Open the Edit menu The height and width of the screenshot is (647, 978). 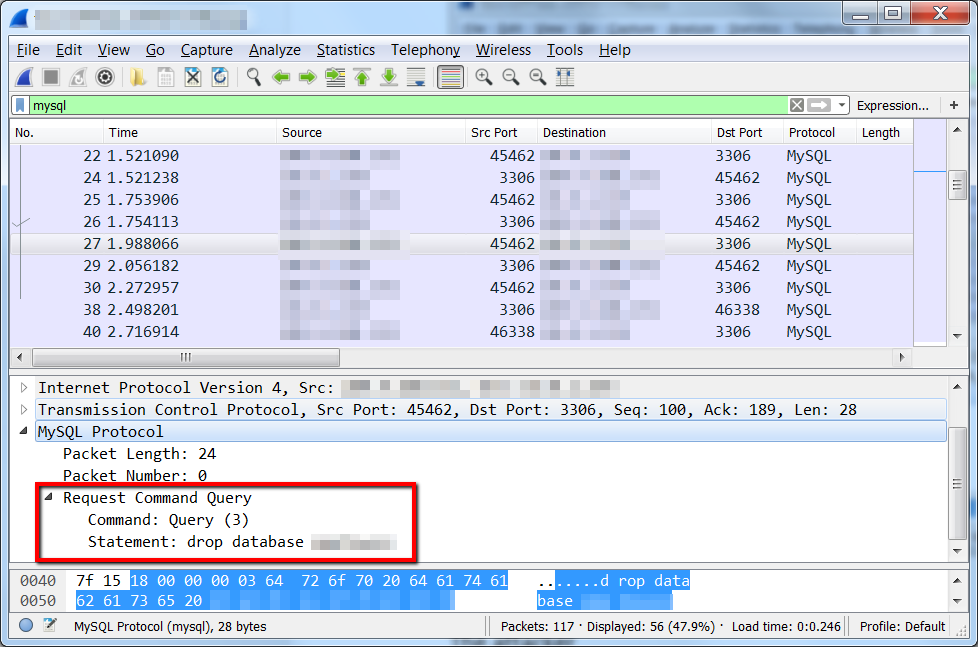(69, 50)
